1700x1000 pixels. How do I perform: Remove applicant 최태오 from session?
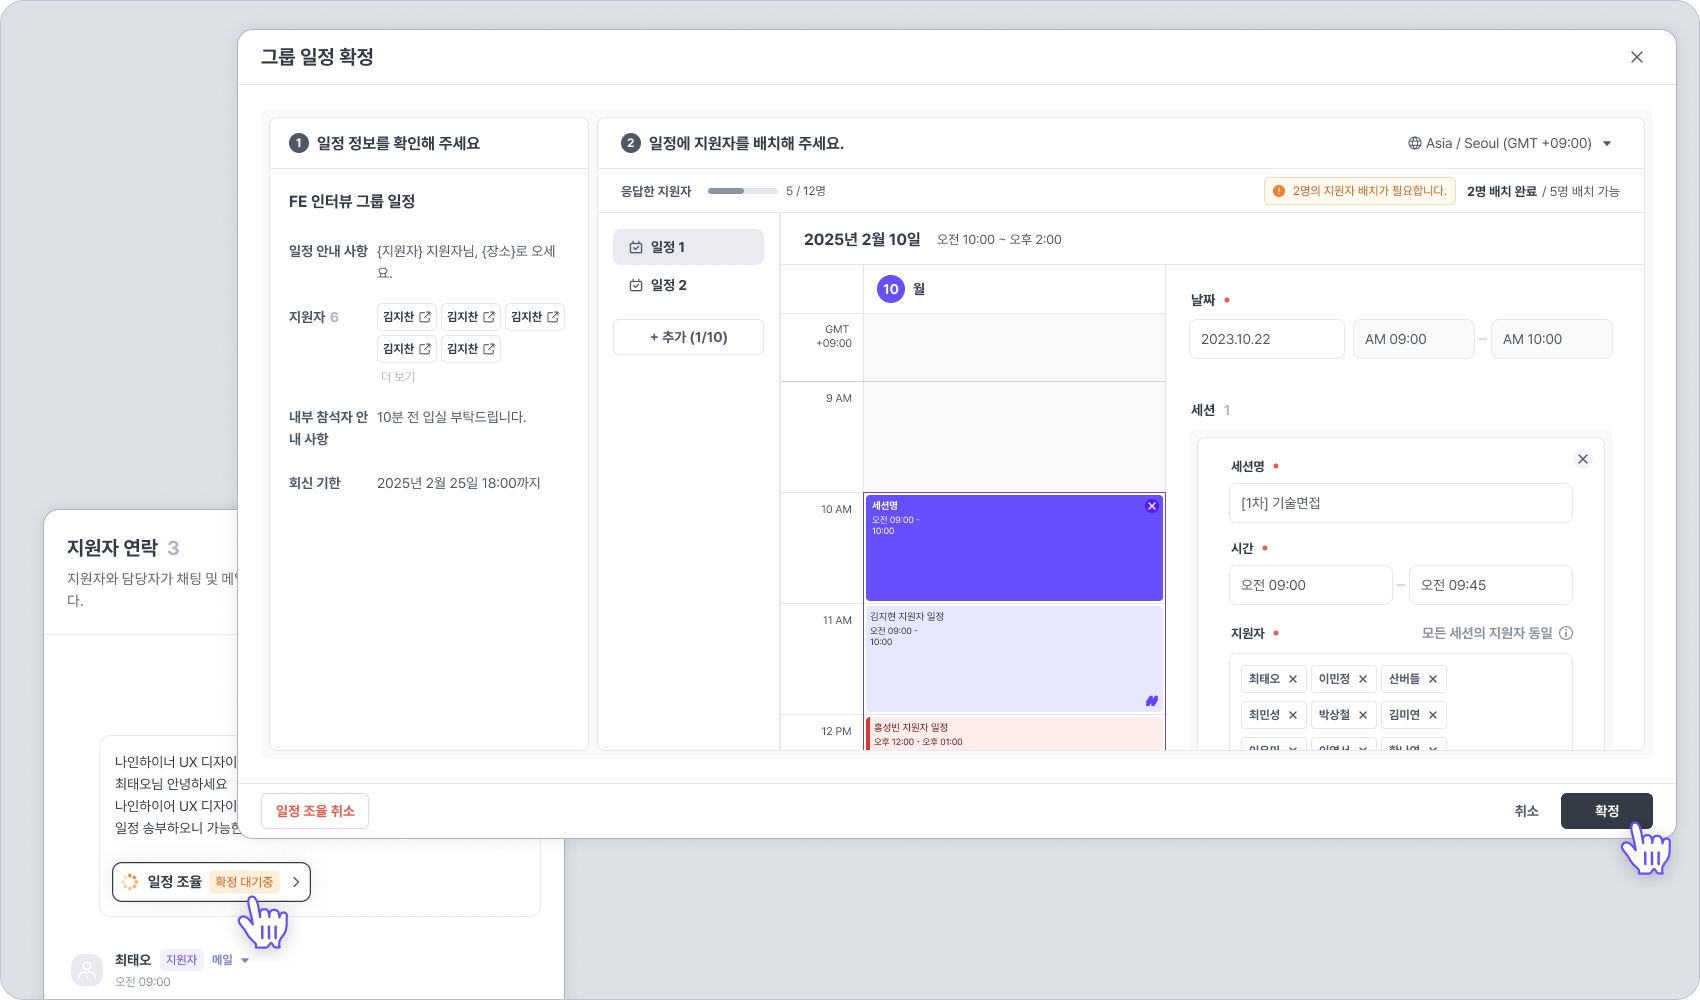pyautogui.click(x=1293, y=679)
